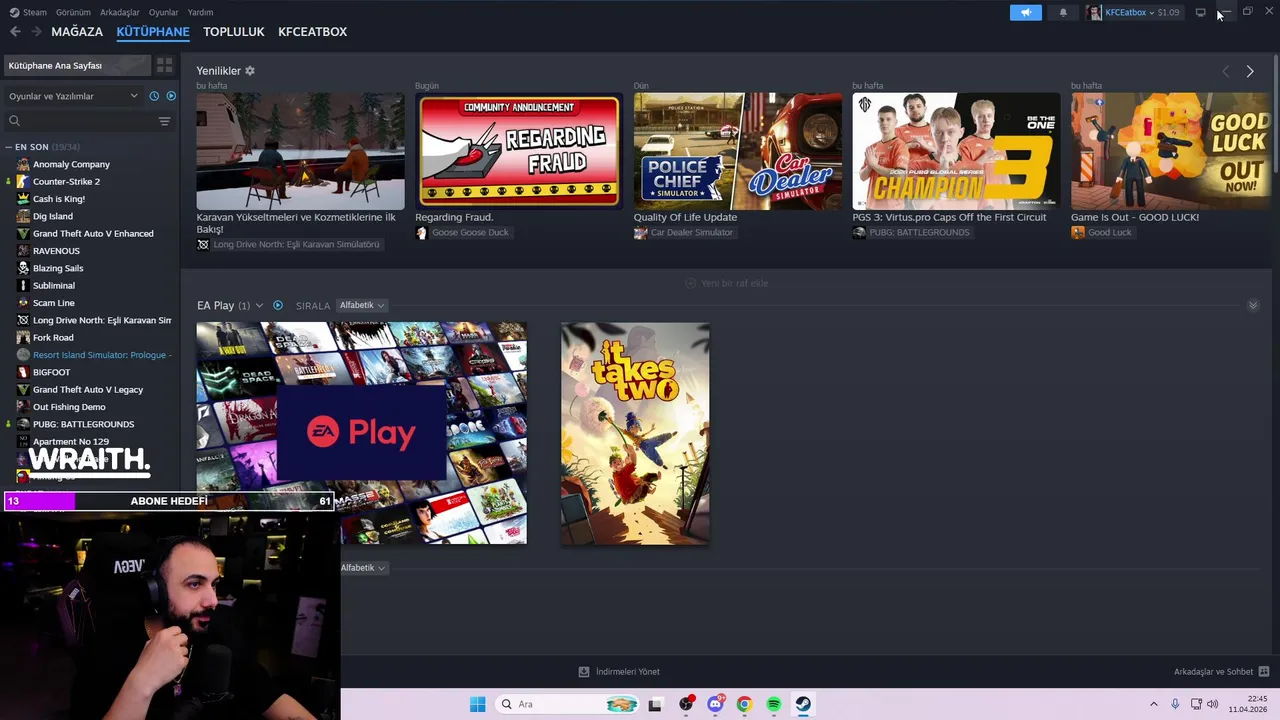Switch library to grid view icon
Image resolution: width=1280 pixels, height=720 pixels.
click(165, 65)
